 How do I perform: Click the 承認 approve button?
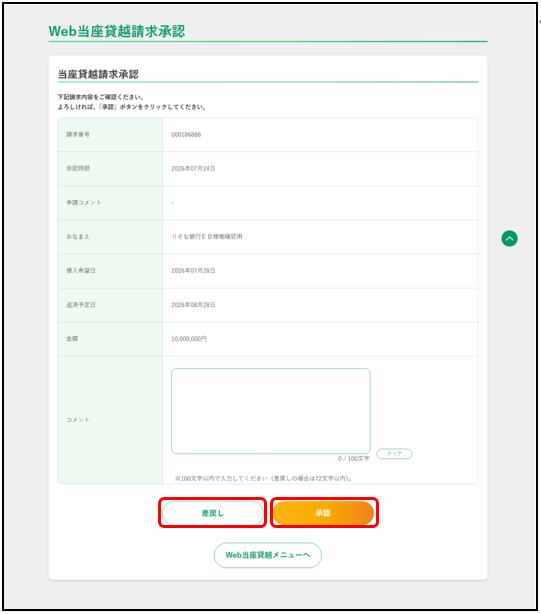[x=323, y=513]
